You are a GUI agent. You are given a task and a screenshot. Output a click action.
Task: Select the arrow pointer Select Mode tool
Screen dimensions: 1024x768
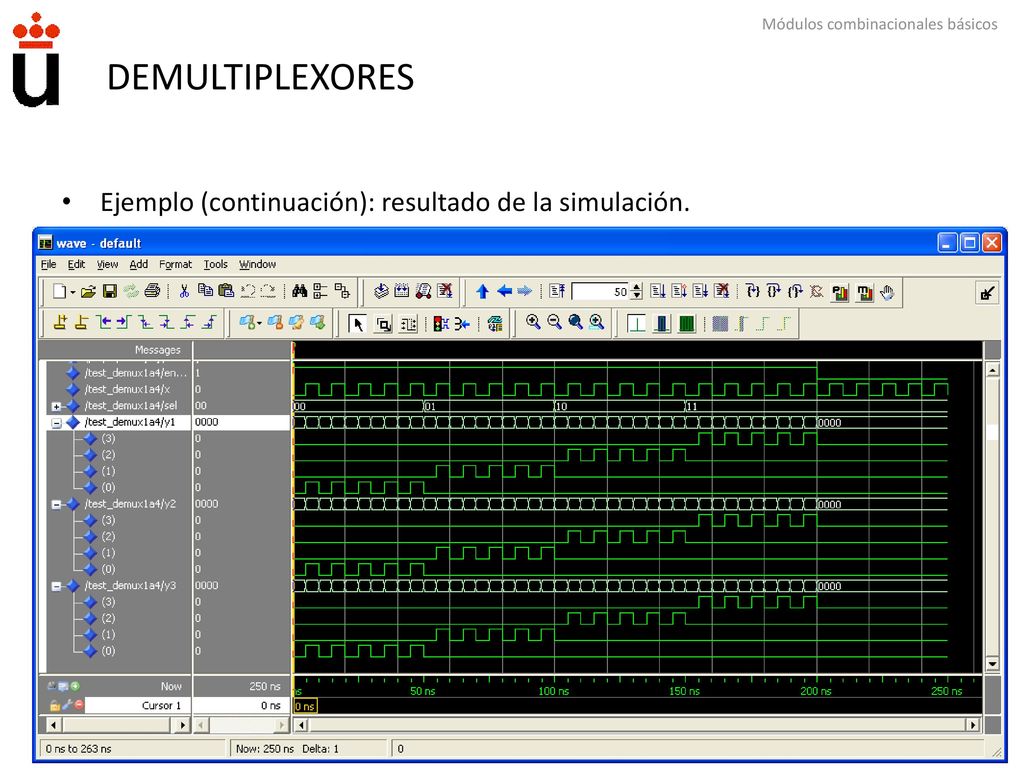point(358,323)
